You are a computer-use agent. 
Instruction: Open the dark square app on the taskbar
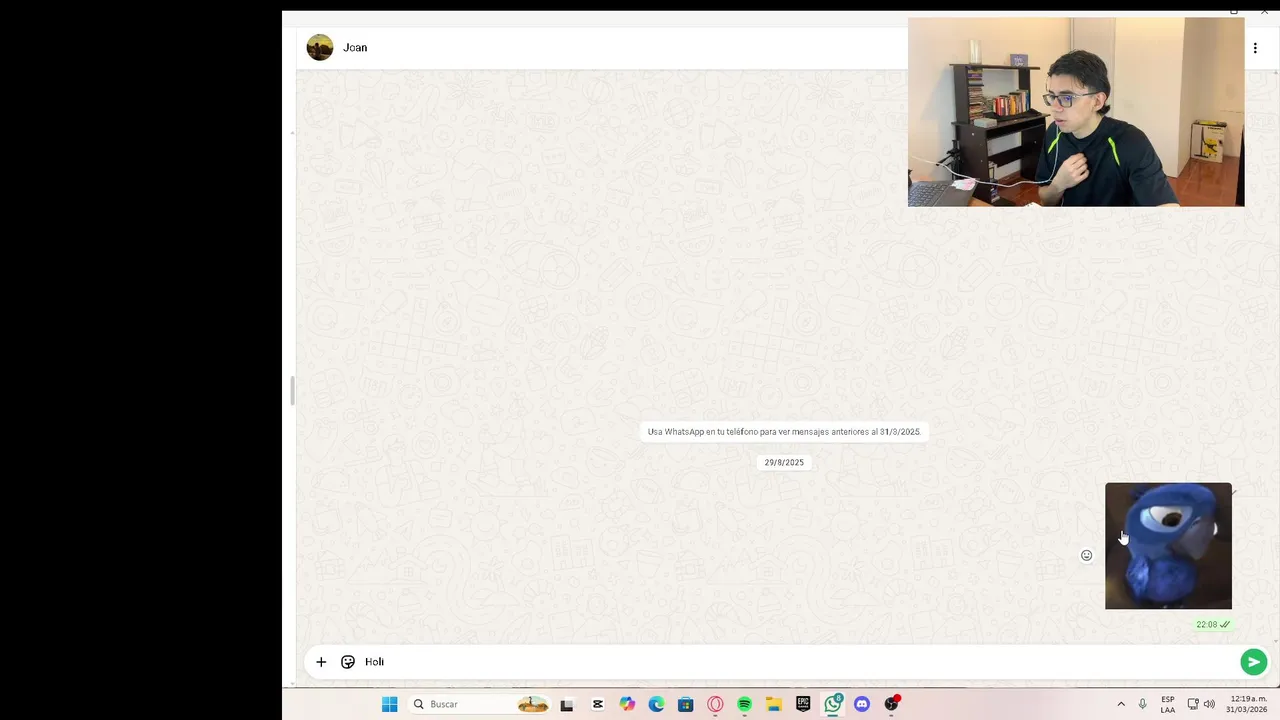pyautogui.click(x=567, y=704)
